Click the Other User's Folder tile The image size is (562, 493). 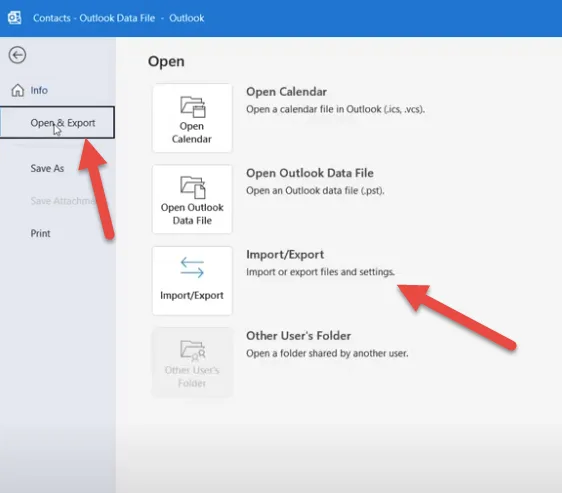click(x=192, y=362)
